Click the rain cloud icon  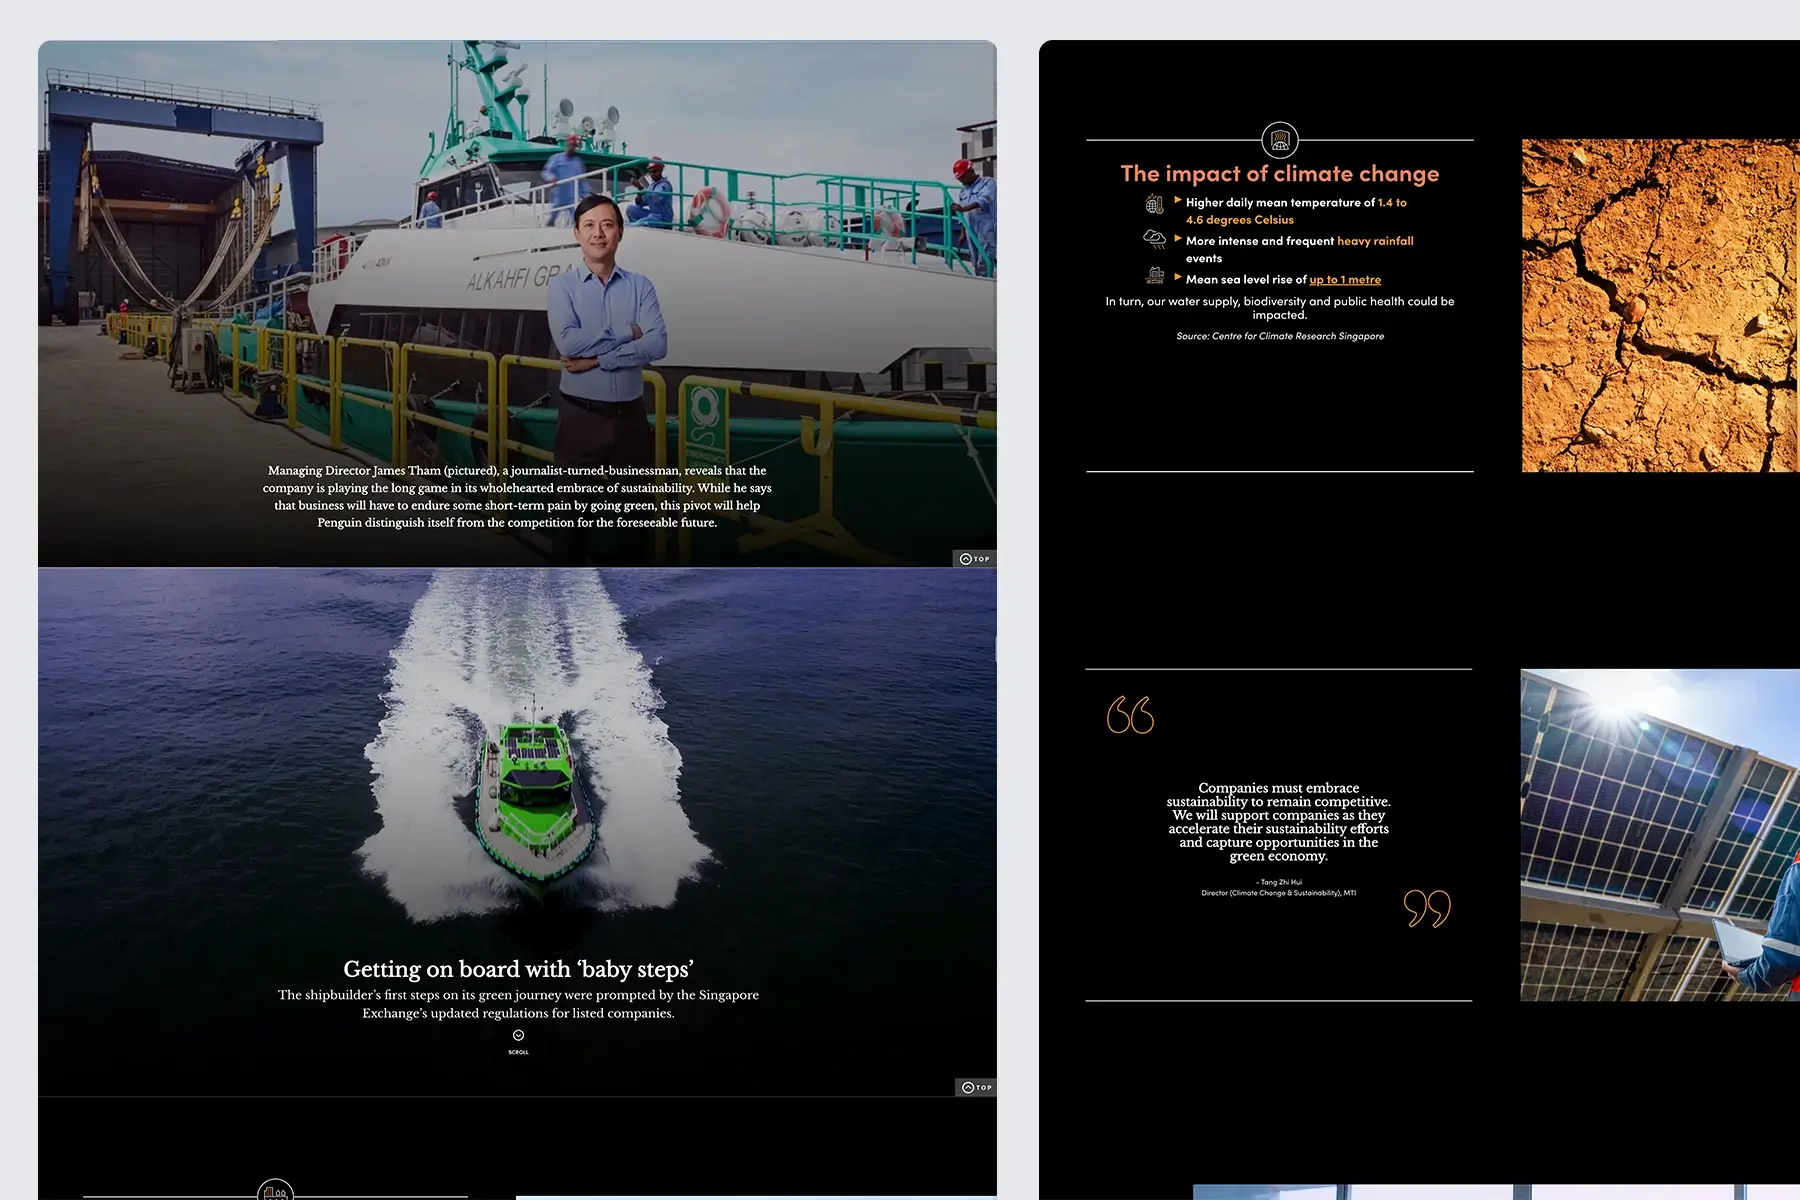coord(1154,239)
